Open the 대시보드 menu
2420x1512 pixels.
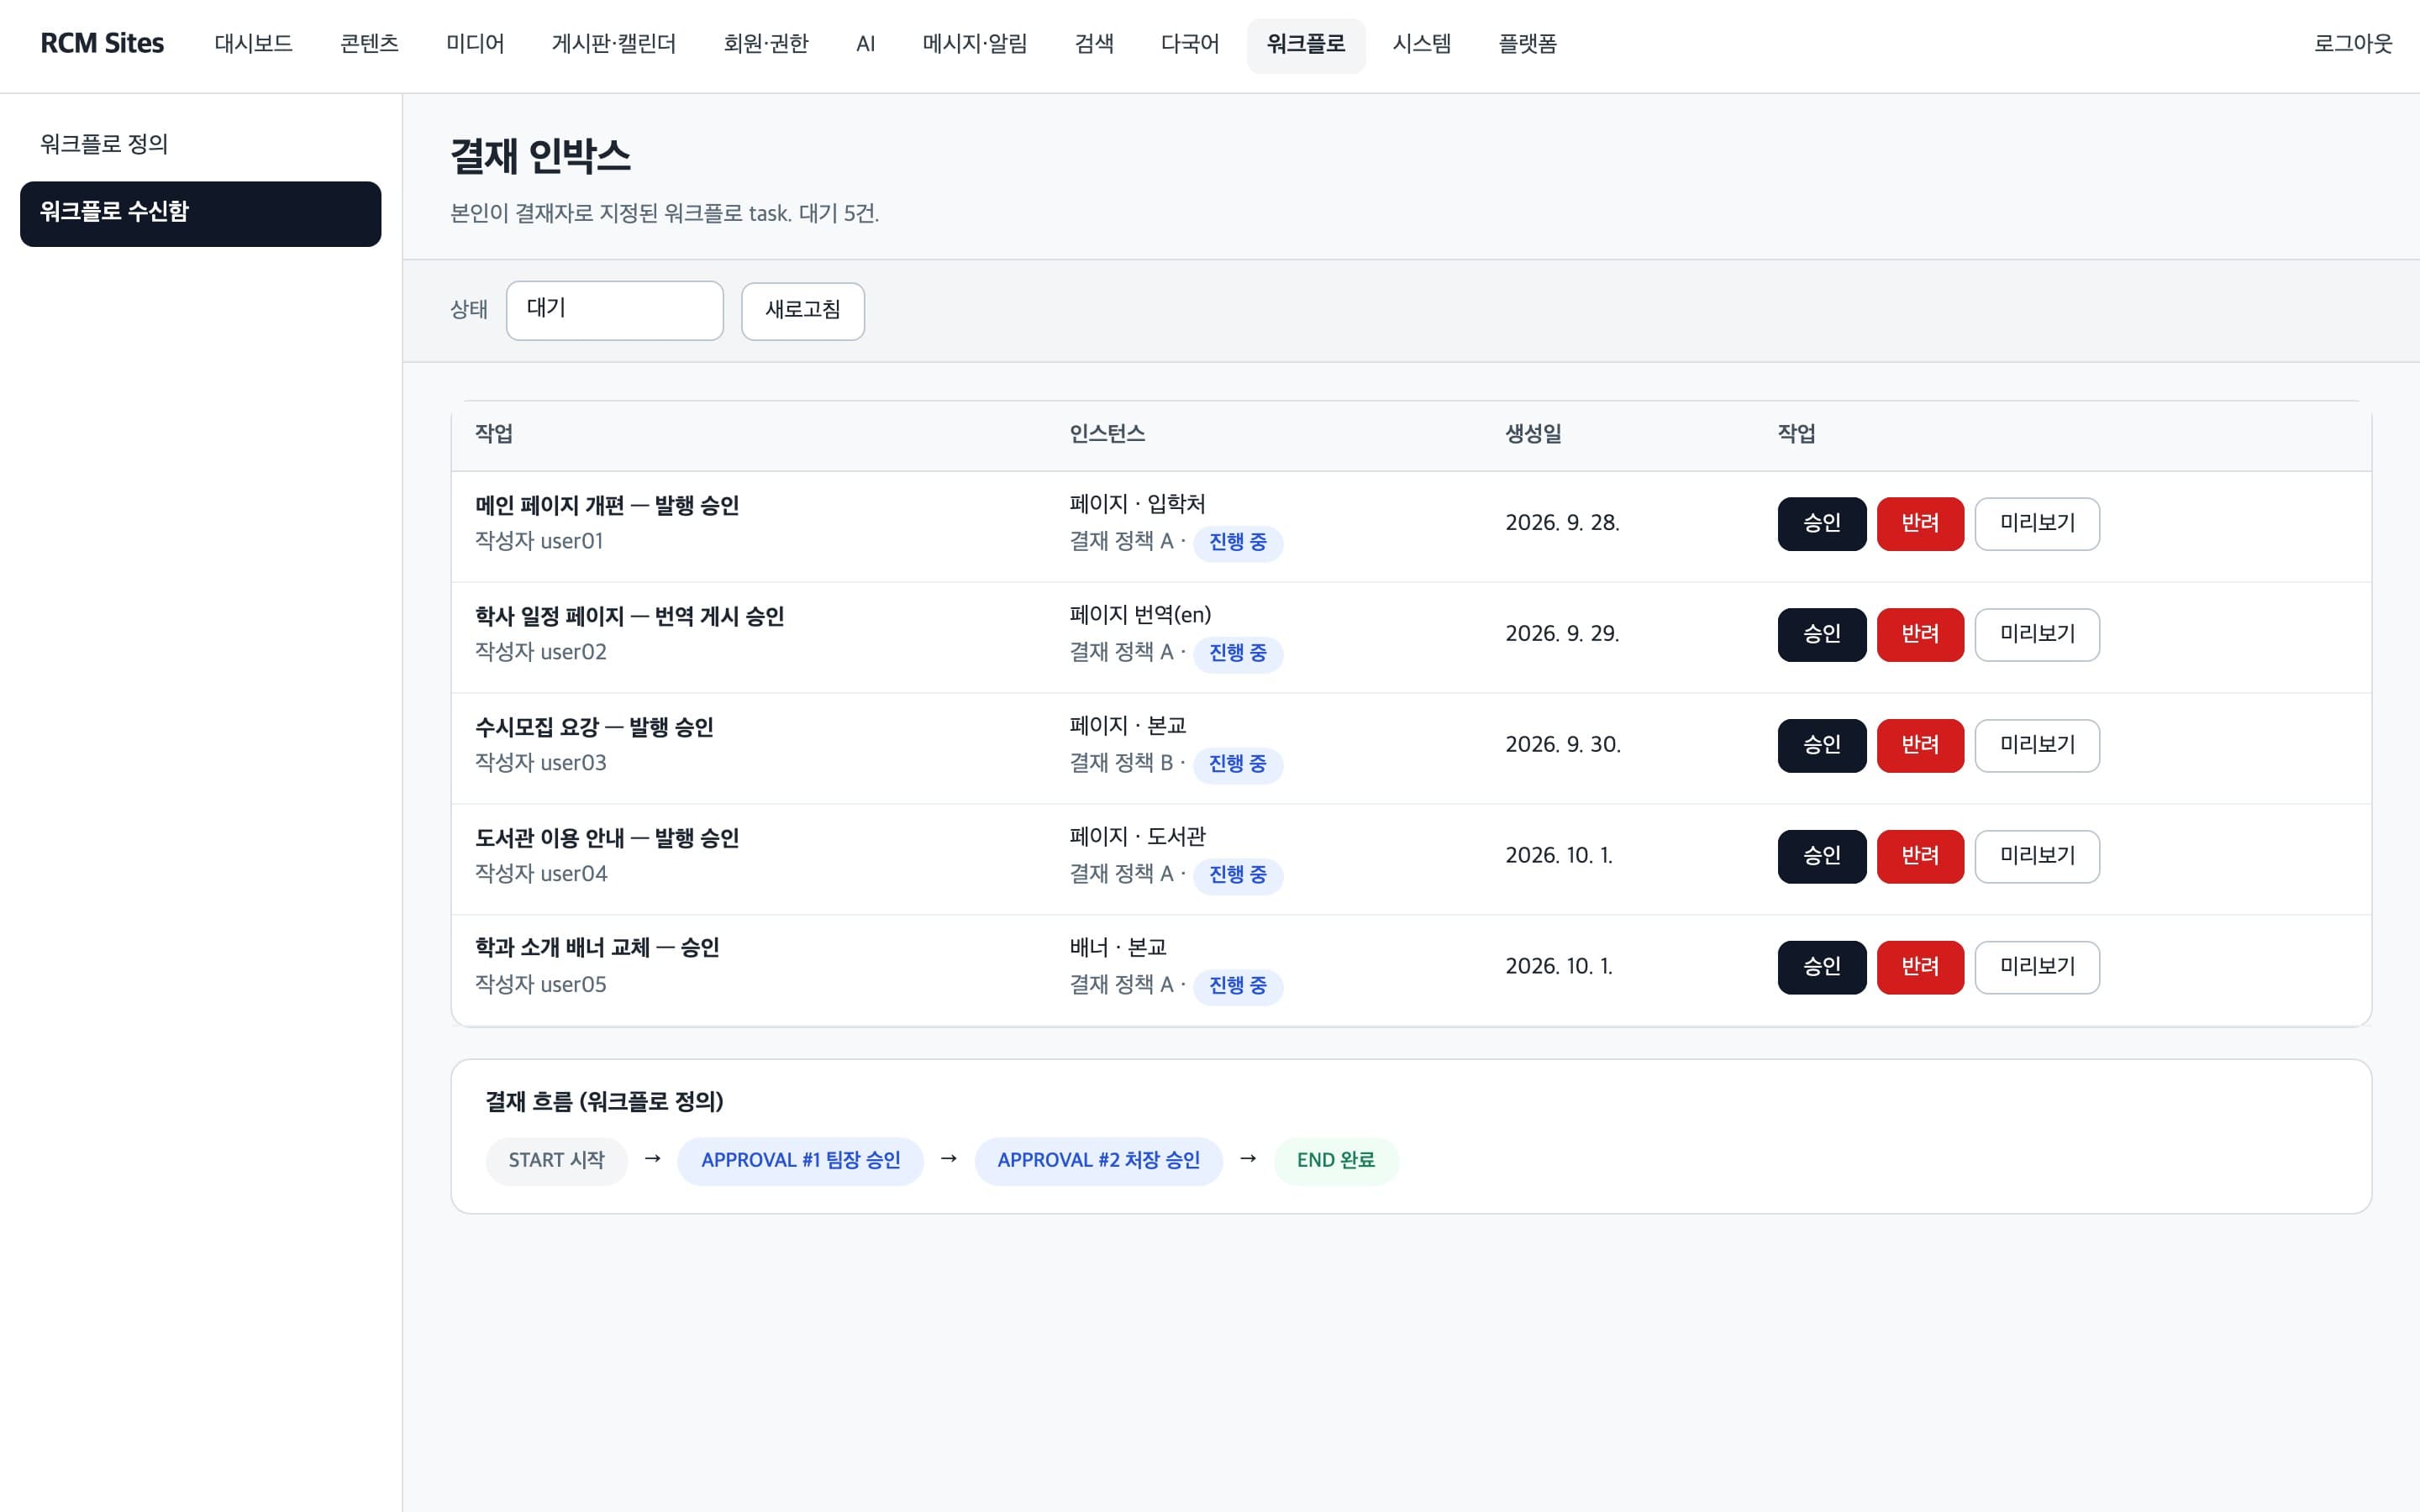253,44
